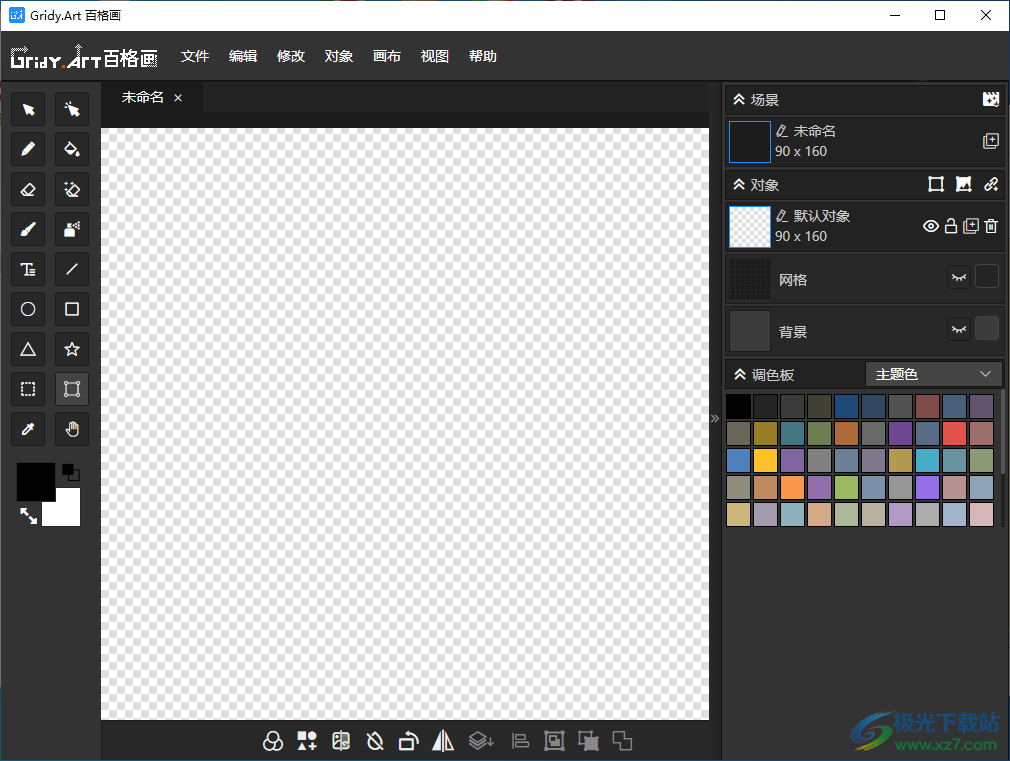The width and height of the screenshot is (1010, 761).
Task: Swap foreground and background colors
Action: [x=28, y=516]
